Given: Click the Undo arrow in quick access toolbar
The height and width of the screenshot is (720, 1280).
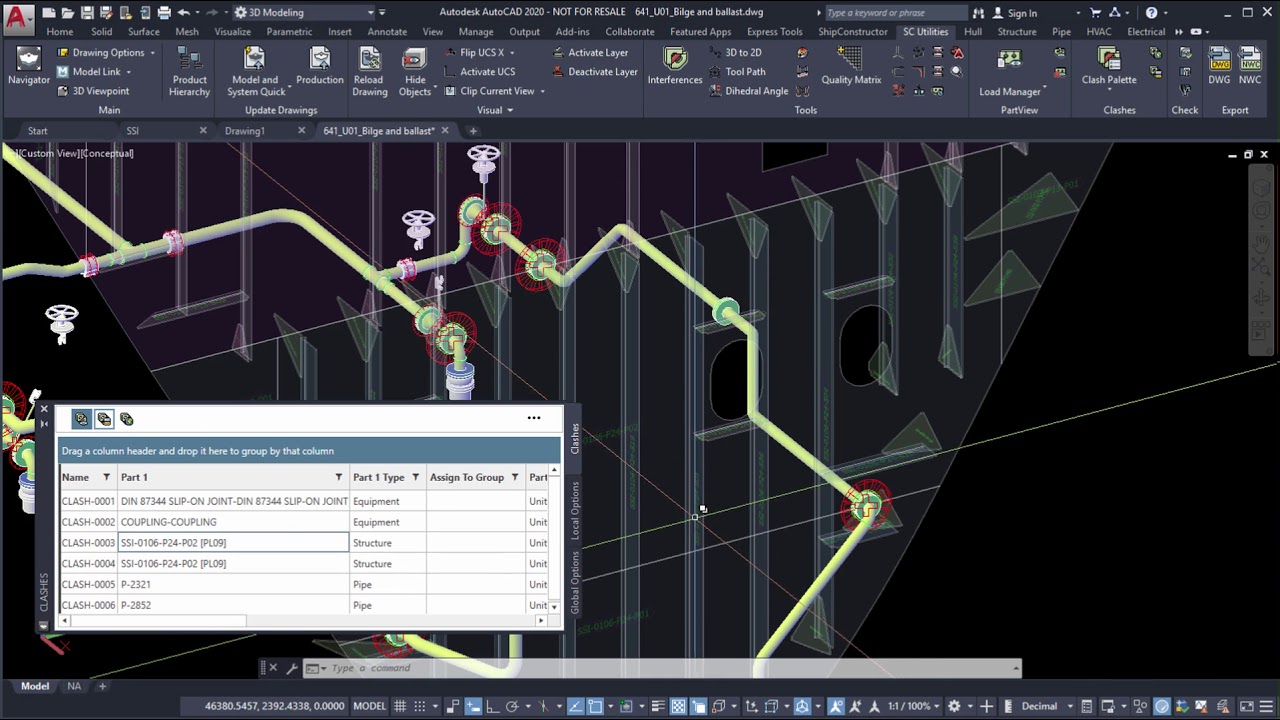Looking at the screenshot, I should [184, 13].
